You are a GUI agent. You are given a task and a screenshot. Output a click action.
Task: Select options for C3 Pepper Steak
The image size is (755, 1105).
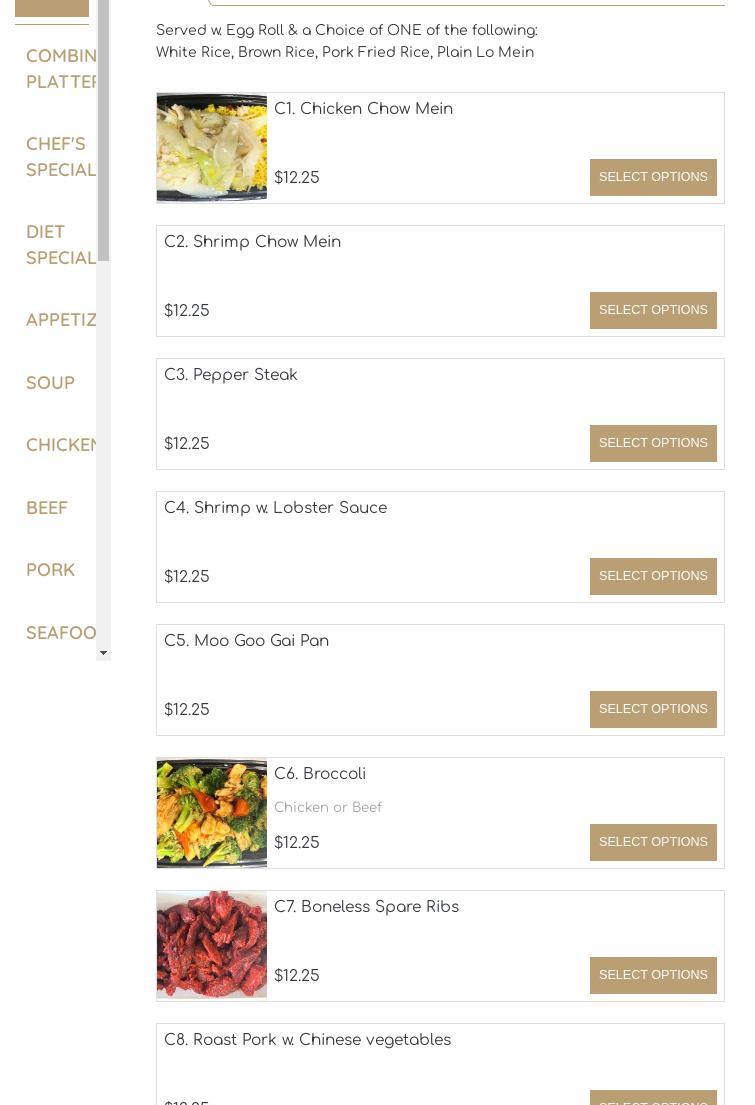click(653, 443)
